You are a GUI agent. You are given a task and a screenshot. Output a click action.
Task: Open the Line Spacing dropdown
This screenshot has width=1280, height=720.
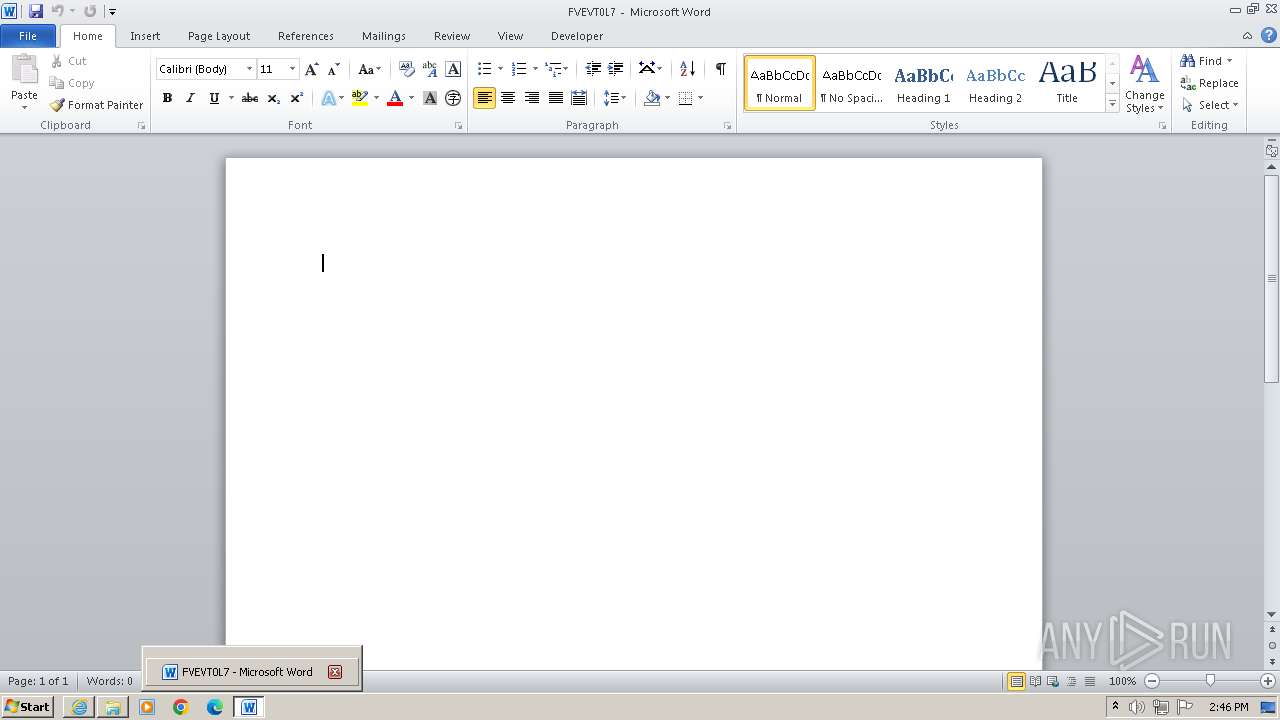point(614,98)
